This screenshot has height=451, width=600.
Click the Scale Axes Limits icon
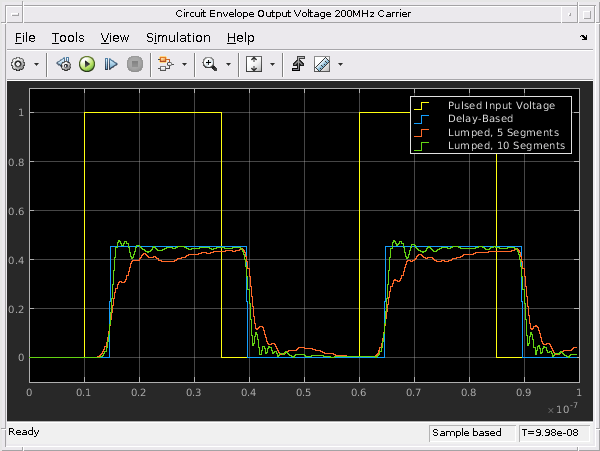tap(254, 64)
